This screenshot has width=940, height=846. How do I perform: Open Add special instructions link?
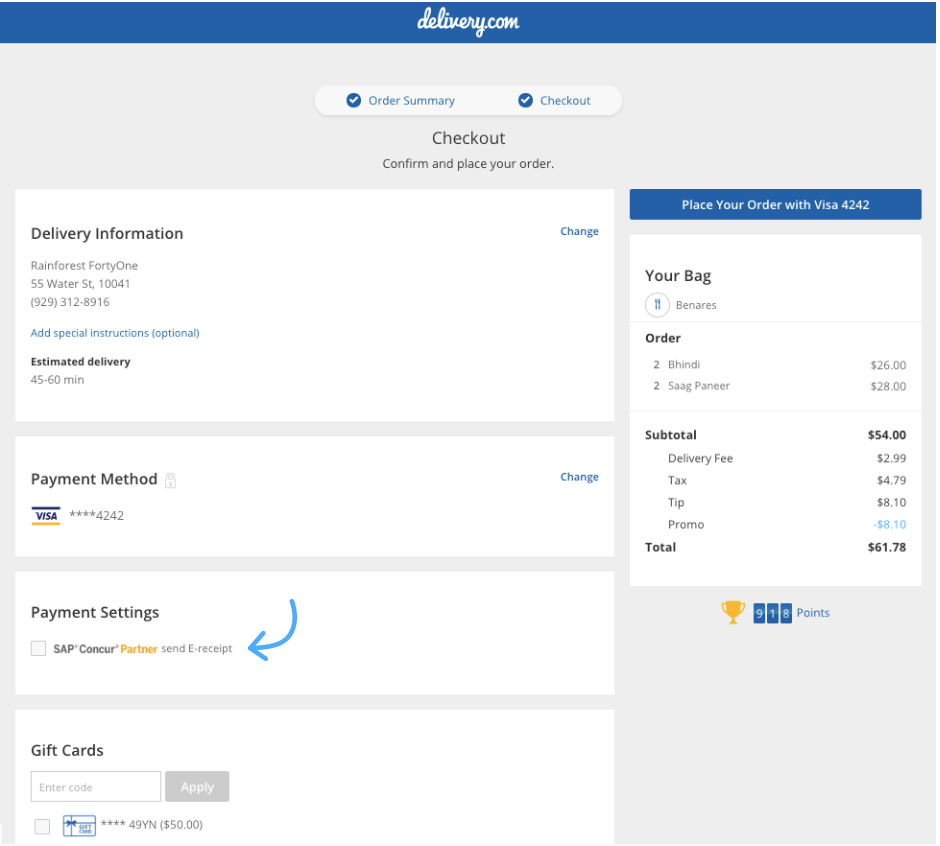click(115, 333)
